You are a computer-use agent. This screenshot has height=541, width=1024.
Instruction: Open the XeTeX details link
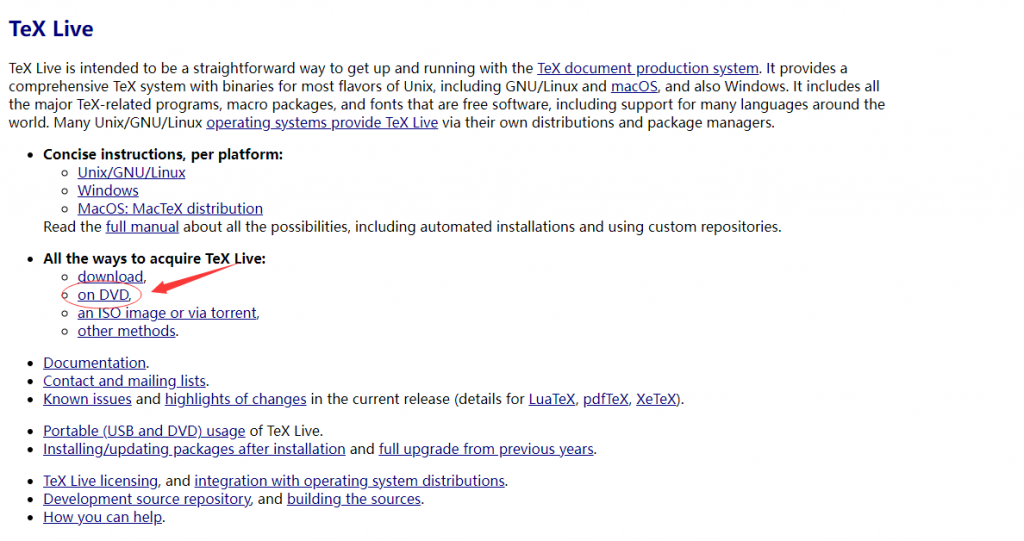pyautogui.click(x=656, y=399)
